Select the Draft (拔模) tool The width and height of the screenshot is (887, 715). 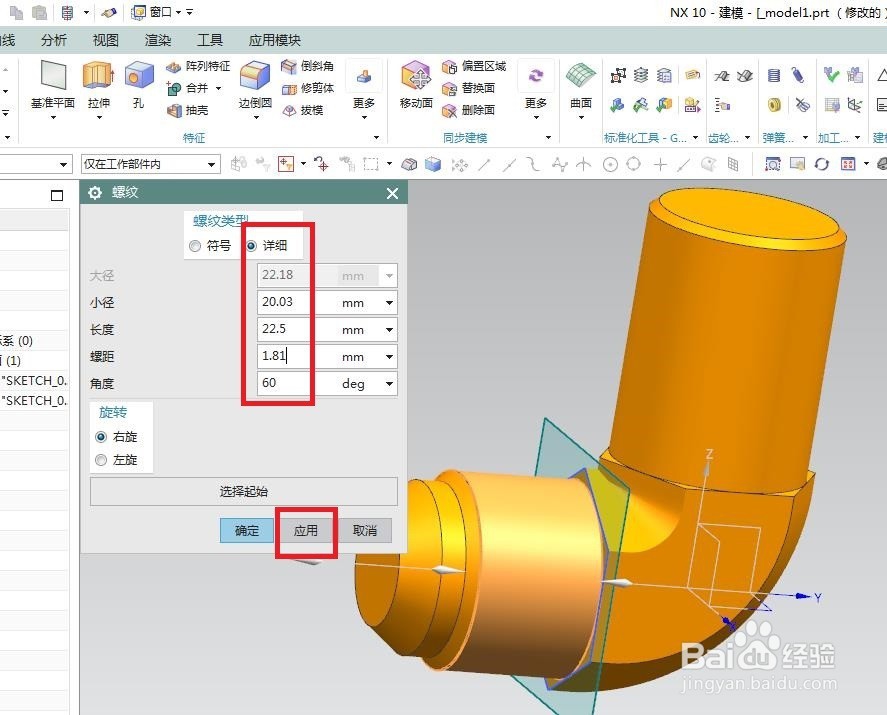coord(303,110)
